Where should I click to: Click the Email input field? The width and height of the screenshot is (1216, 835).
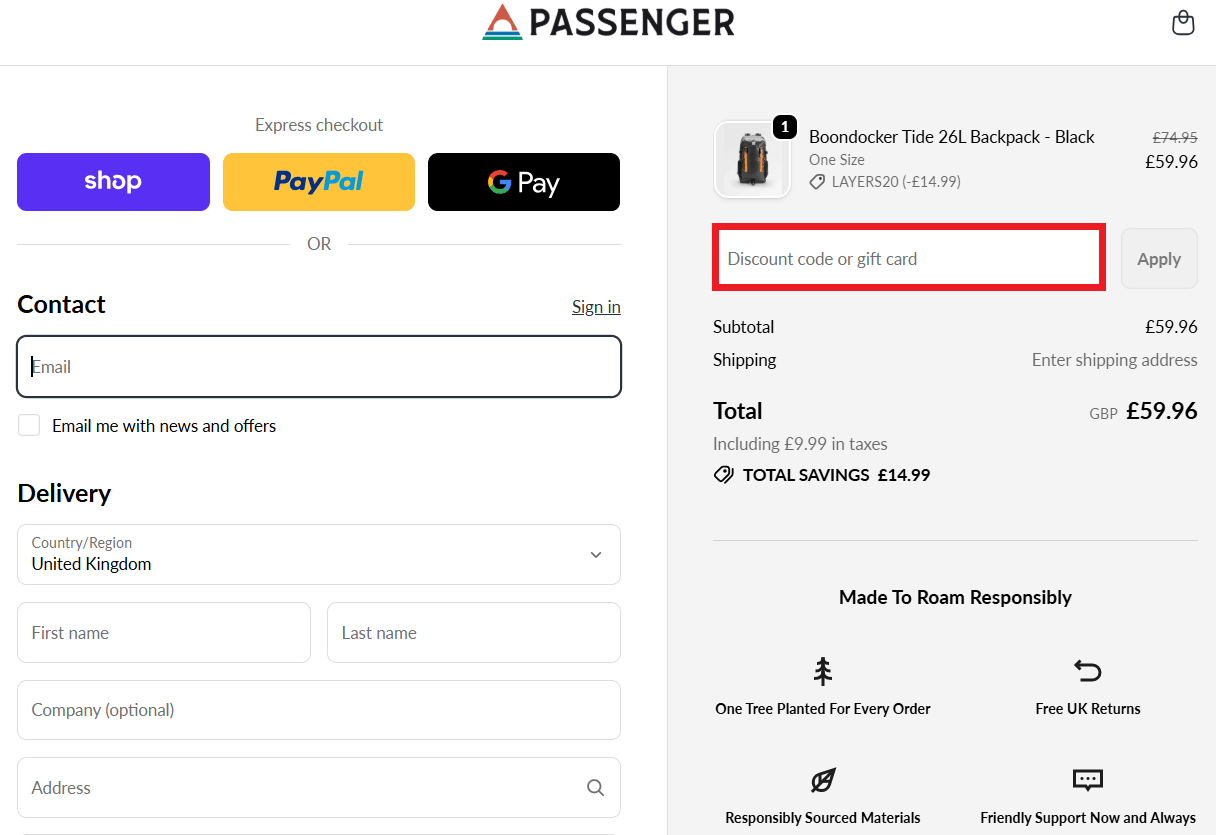pos(318,366)
